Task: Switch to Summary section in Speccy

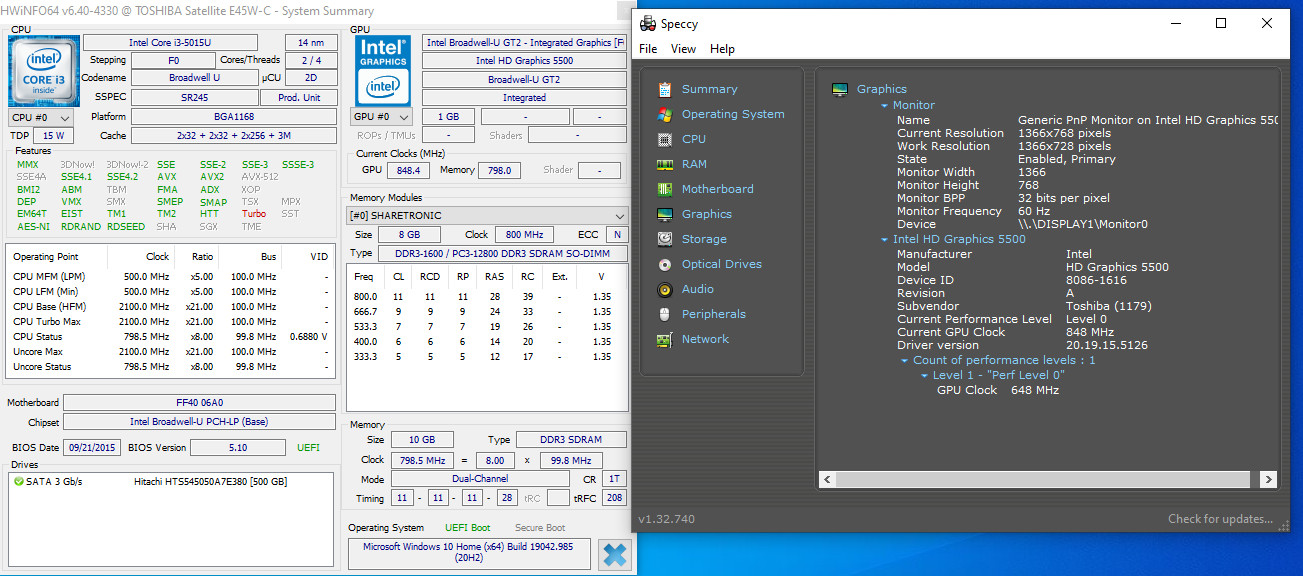Action: (709, 89)
